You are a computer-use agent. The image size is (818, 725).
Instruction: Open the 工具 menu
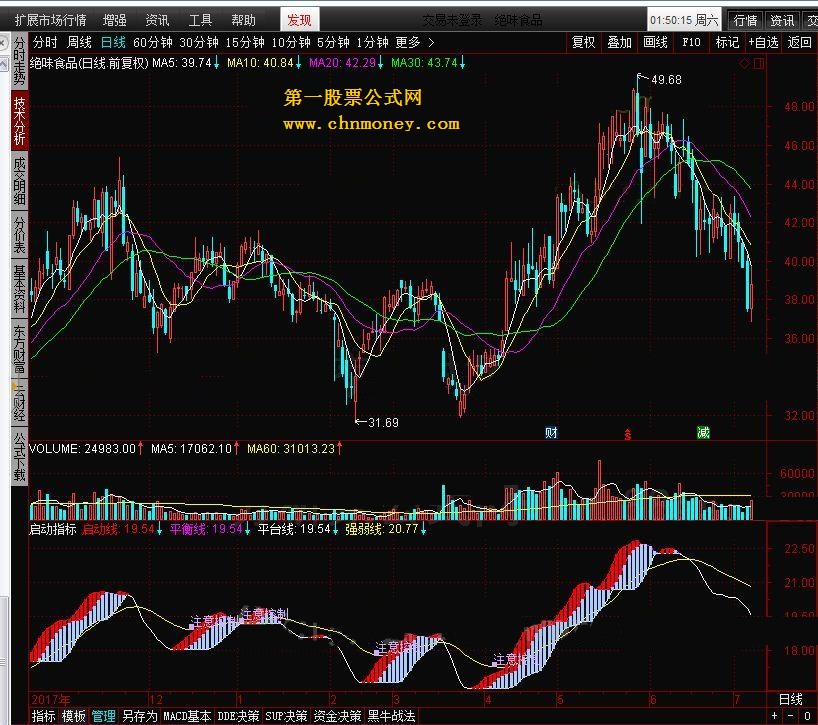pos(200,20)
